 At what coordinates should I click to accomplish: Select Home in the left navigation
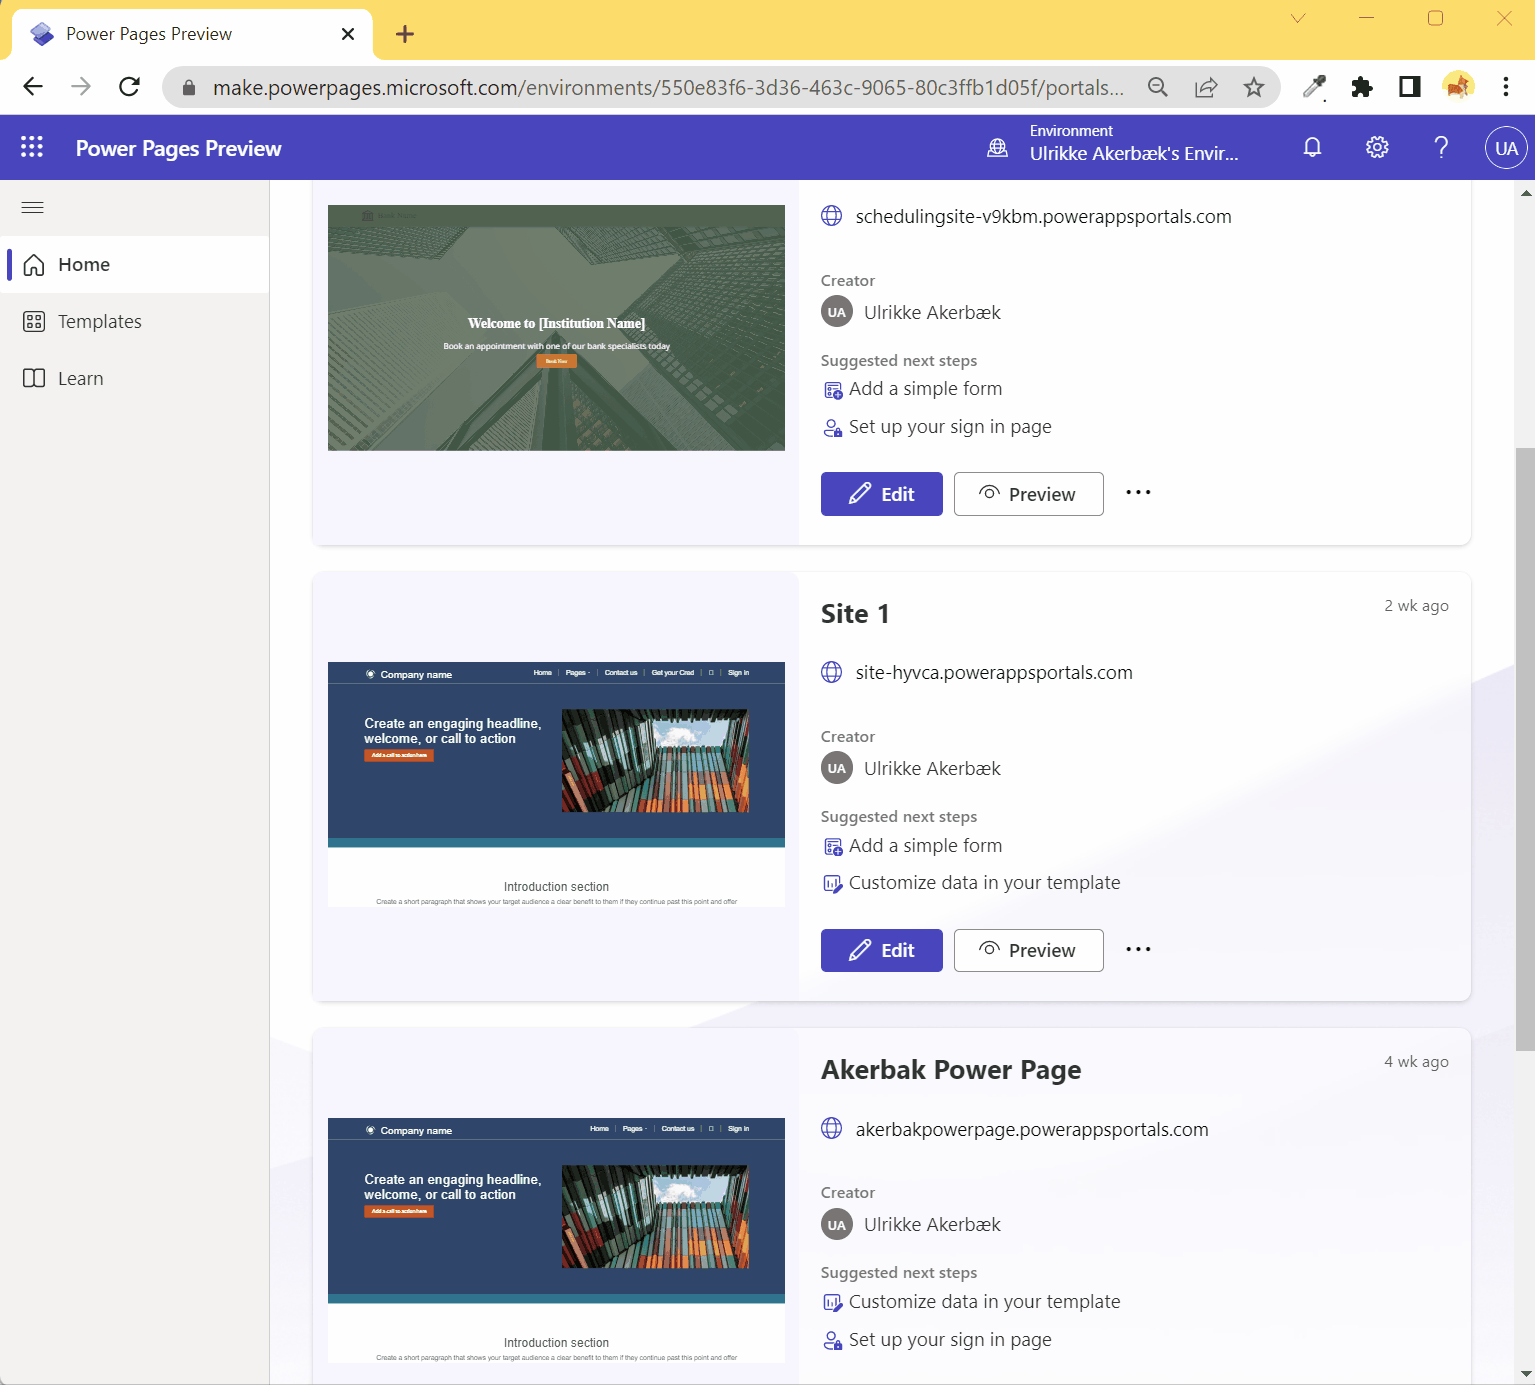tap(135, 264)
